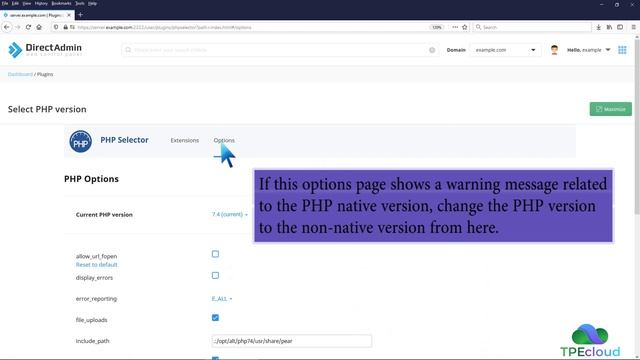The width and height of the screenshot is (640, 360).
Task: Open the downloads arrow icon
Action: pos(598,27)
